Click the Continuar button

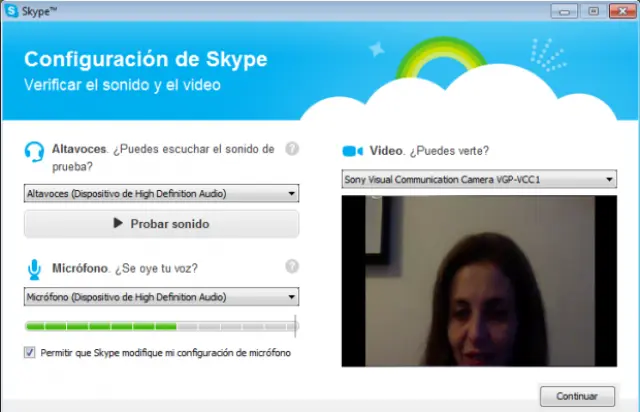(577, 396)
